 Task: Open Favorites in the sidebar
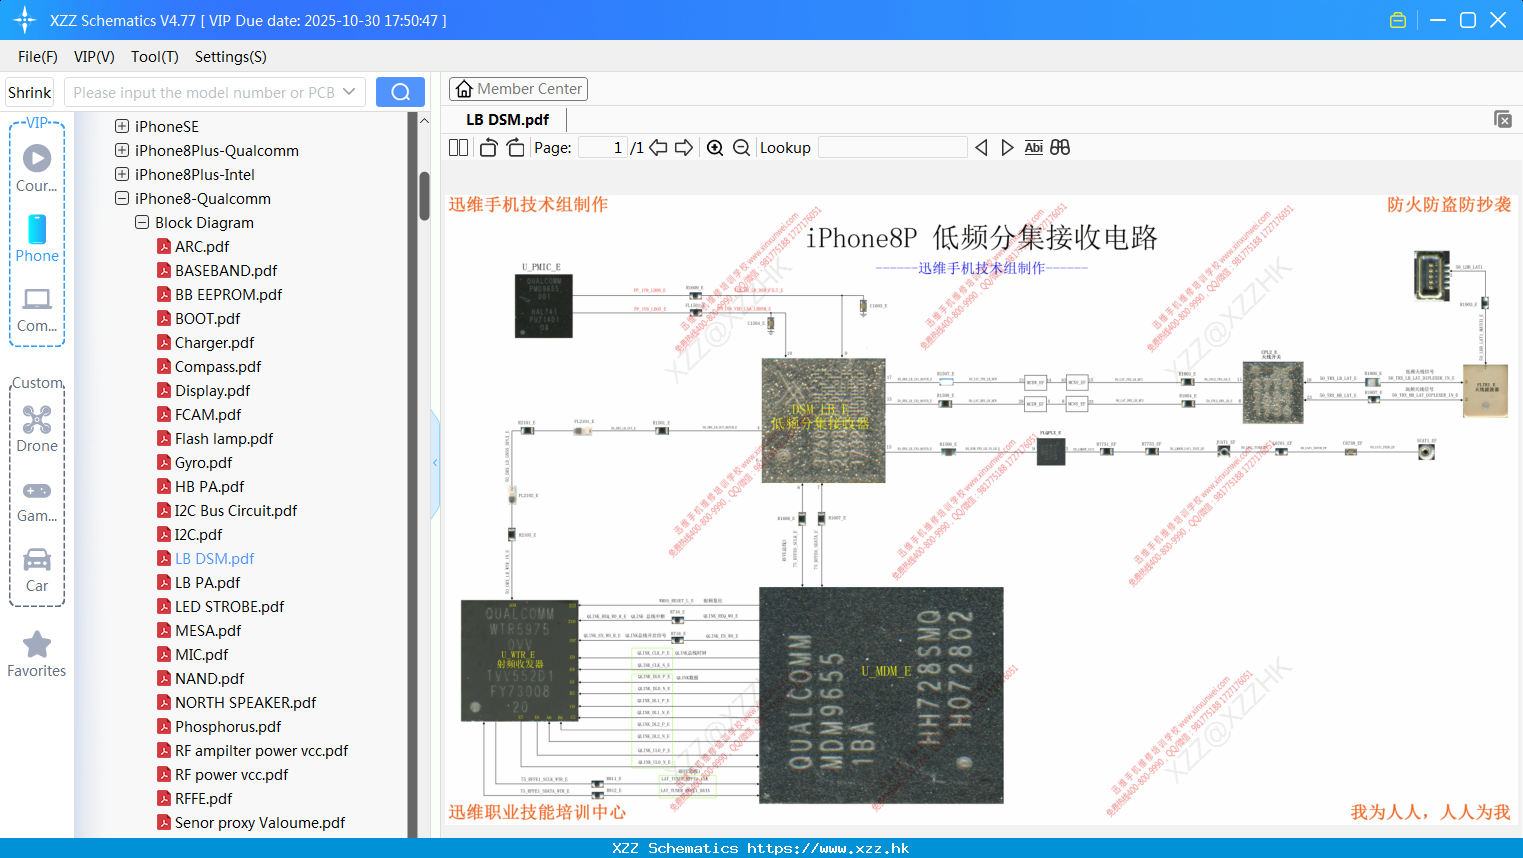[37, 655]
